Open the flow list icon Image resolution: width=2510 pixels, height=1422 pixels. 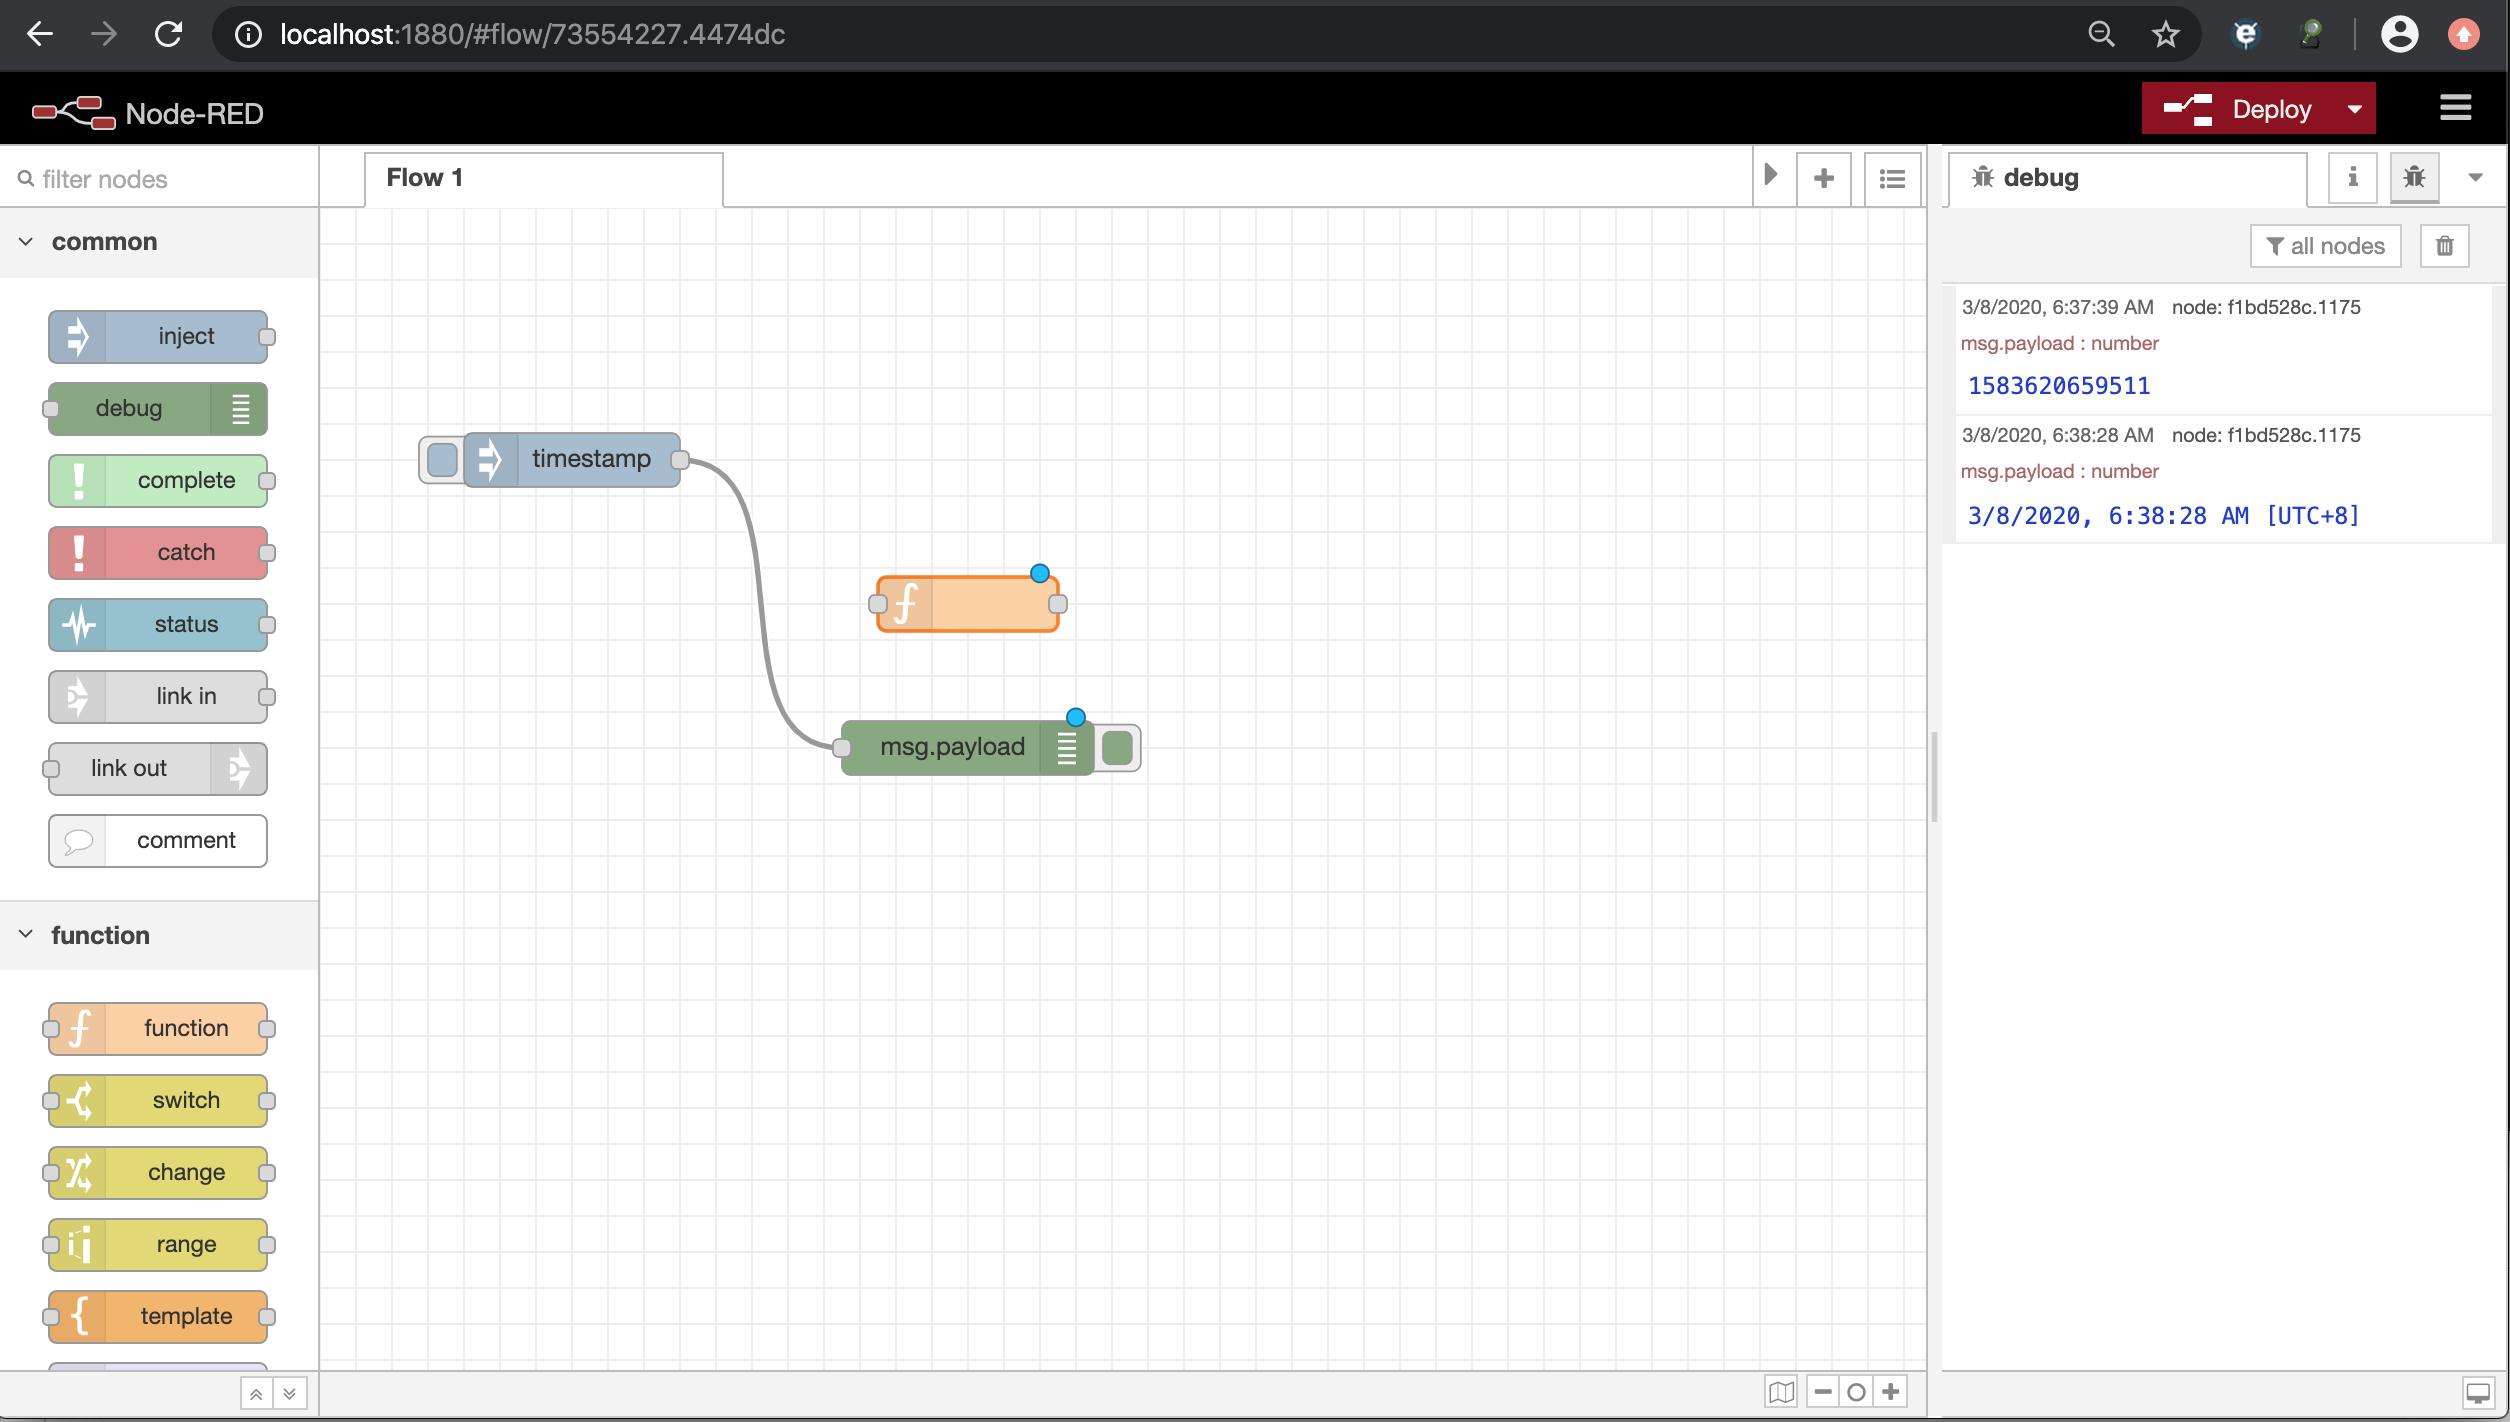click(1891, 177)
